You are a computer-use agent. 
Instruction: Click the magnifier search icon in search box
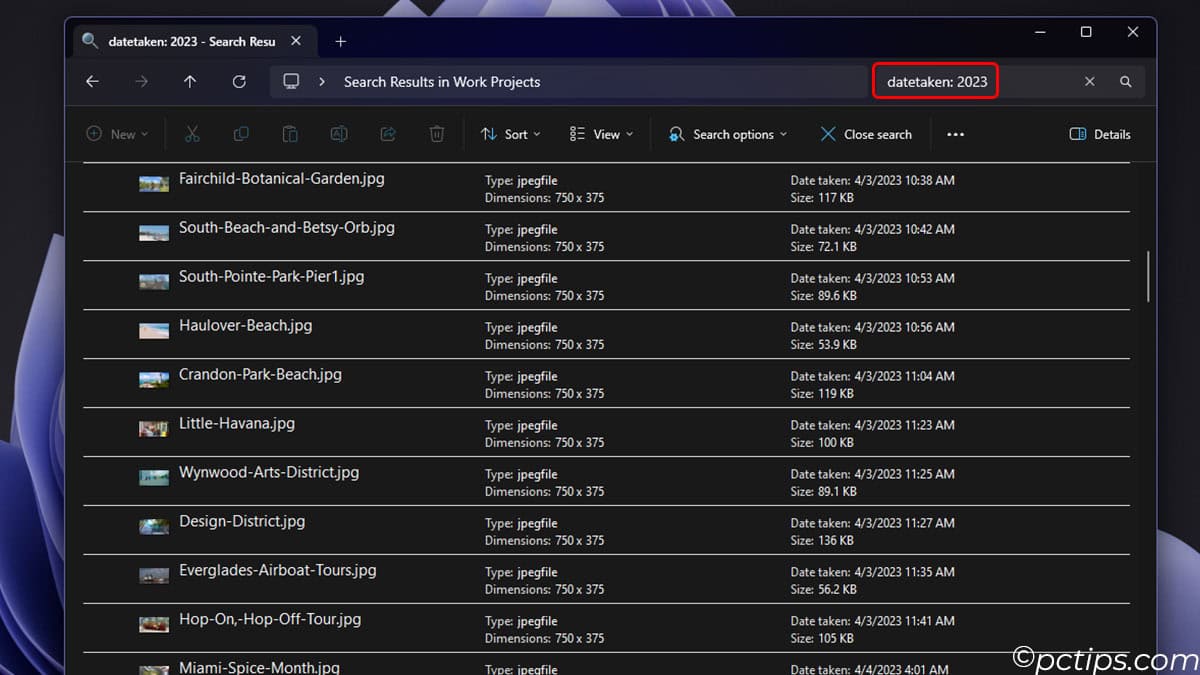1126,82
